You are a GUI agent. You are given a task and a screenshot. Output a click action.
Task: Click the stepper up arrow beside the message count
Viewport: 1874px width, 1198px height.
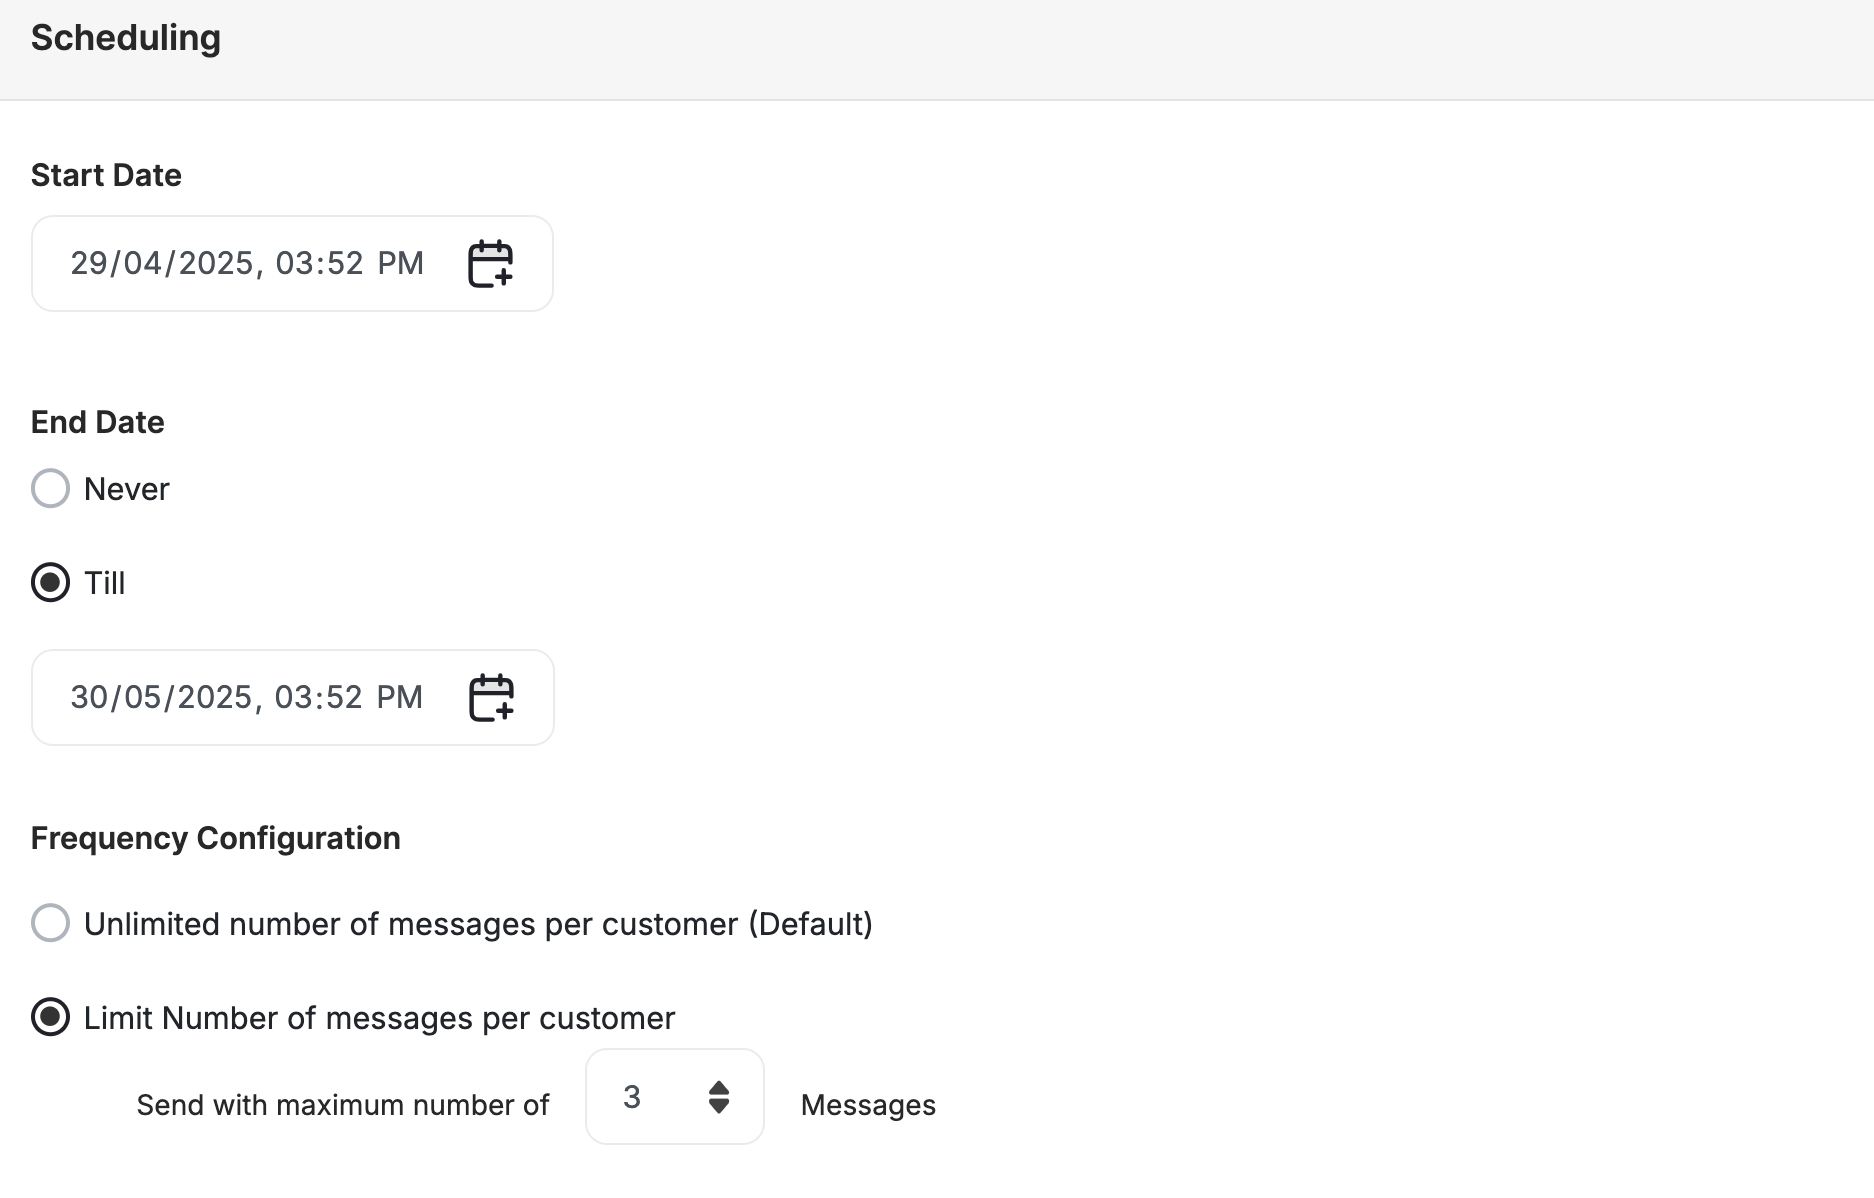click(719, 1085)
